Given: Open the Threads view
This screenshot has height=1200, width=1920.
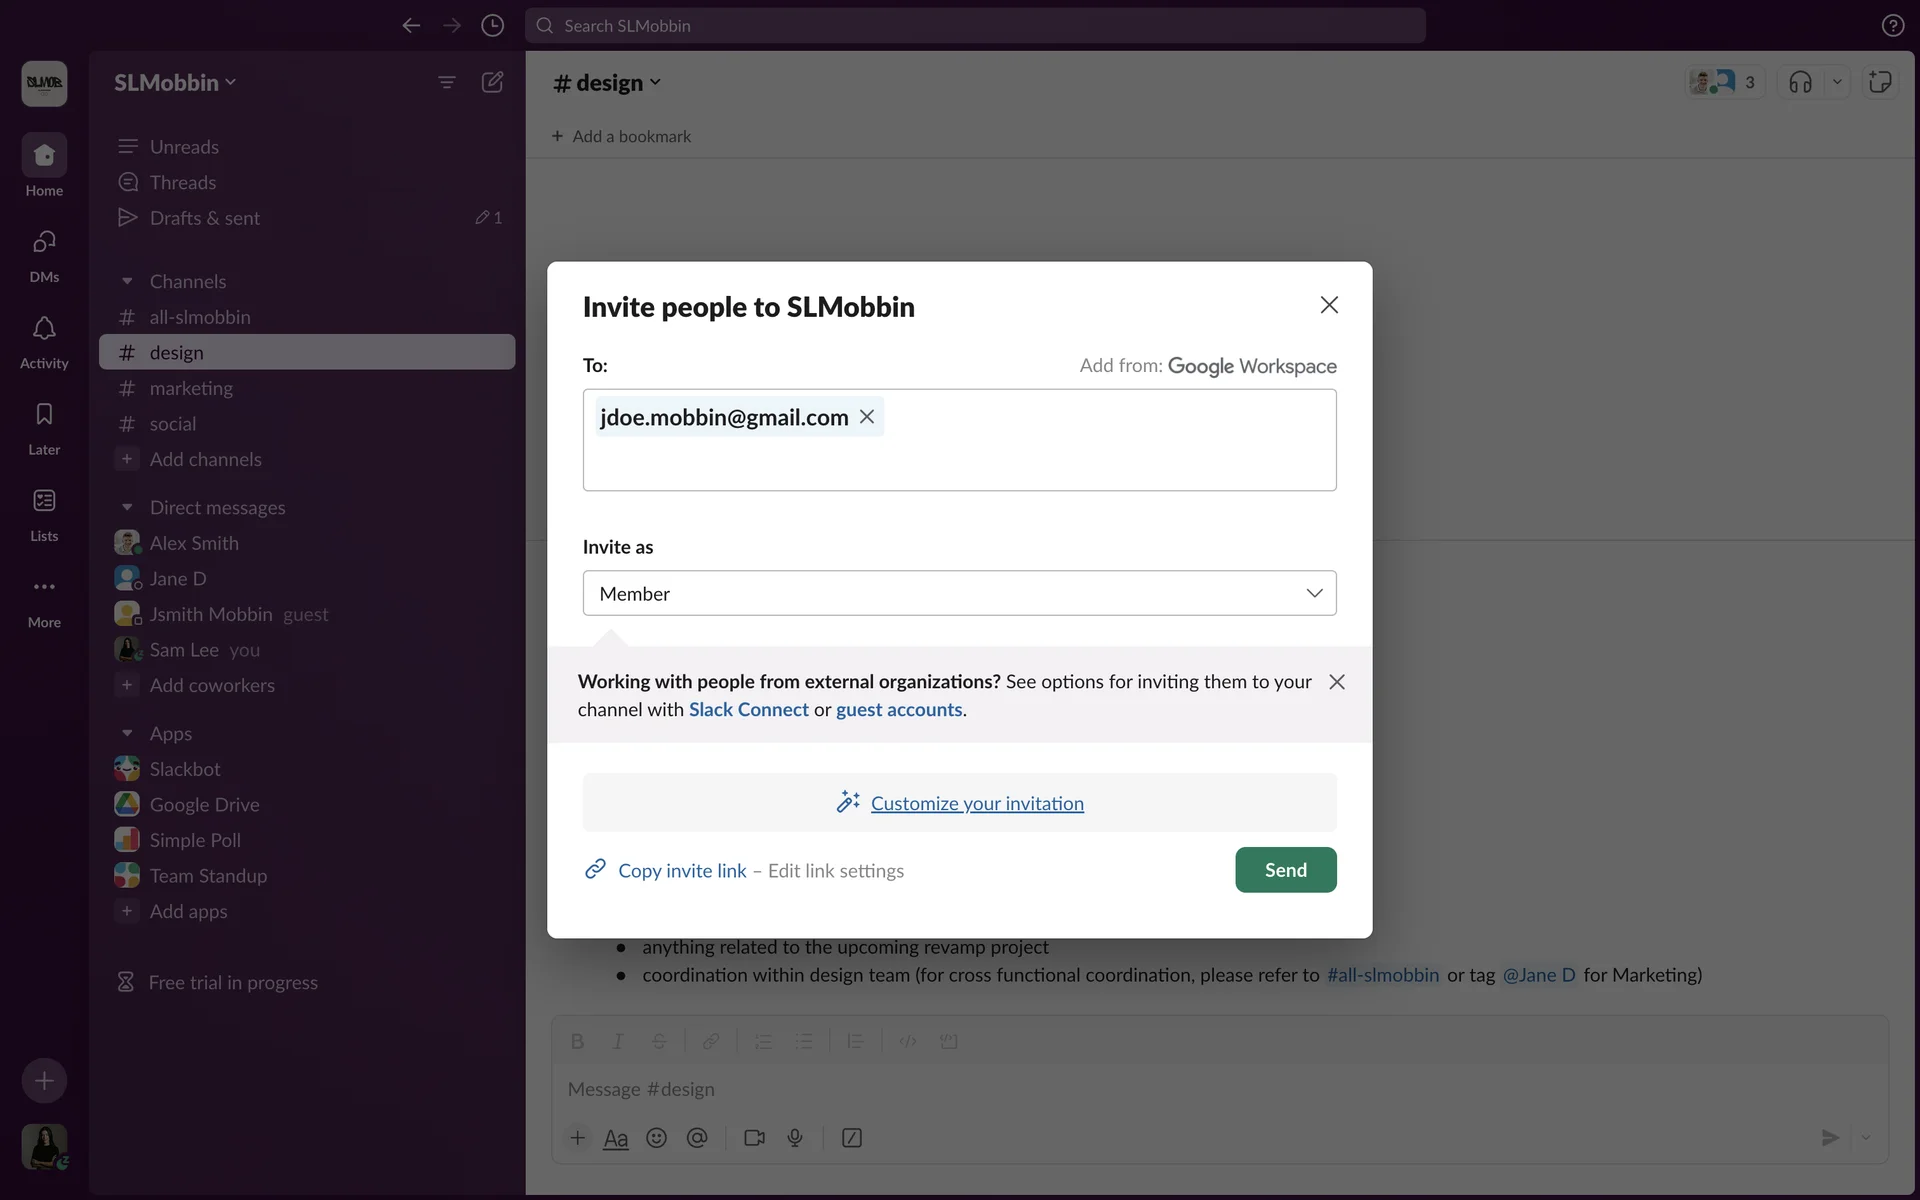Looking at the screenshot, I should click(183, 182).
